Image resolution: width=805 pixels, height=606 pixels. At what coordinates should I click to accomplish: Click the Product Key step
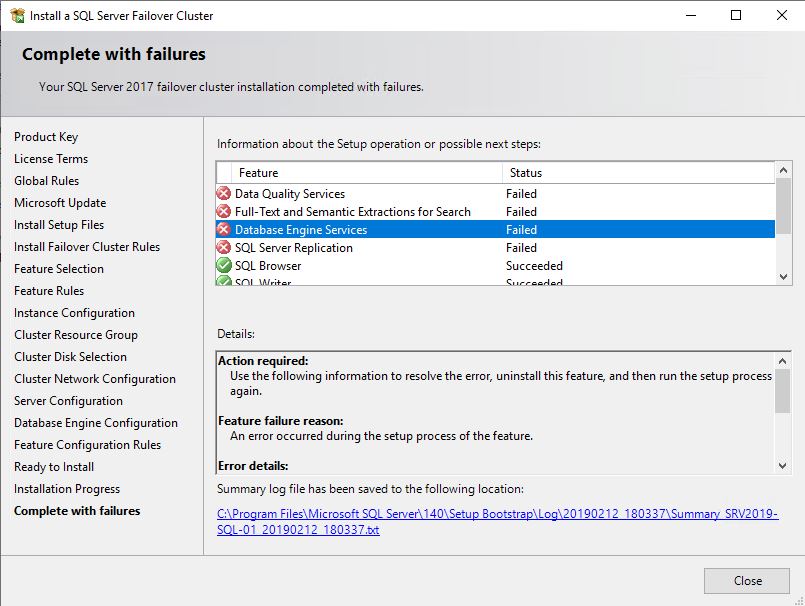coord(46,137)
